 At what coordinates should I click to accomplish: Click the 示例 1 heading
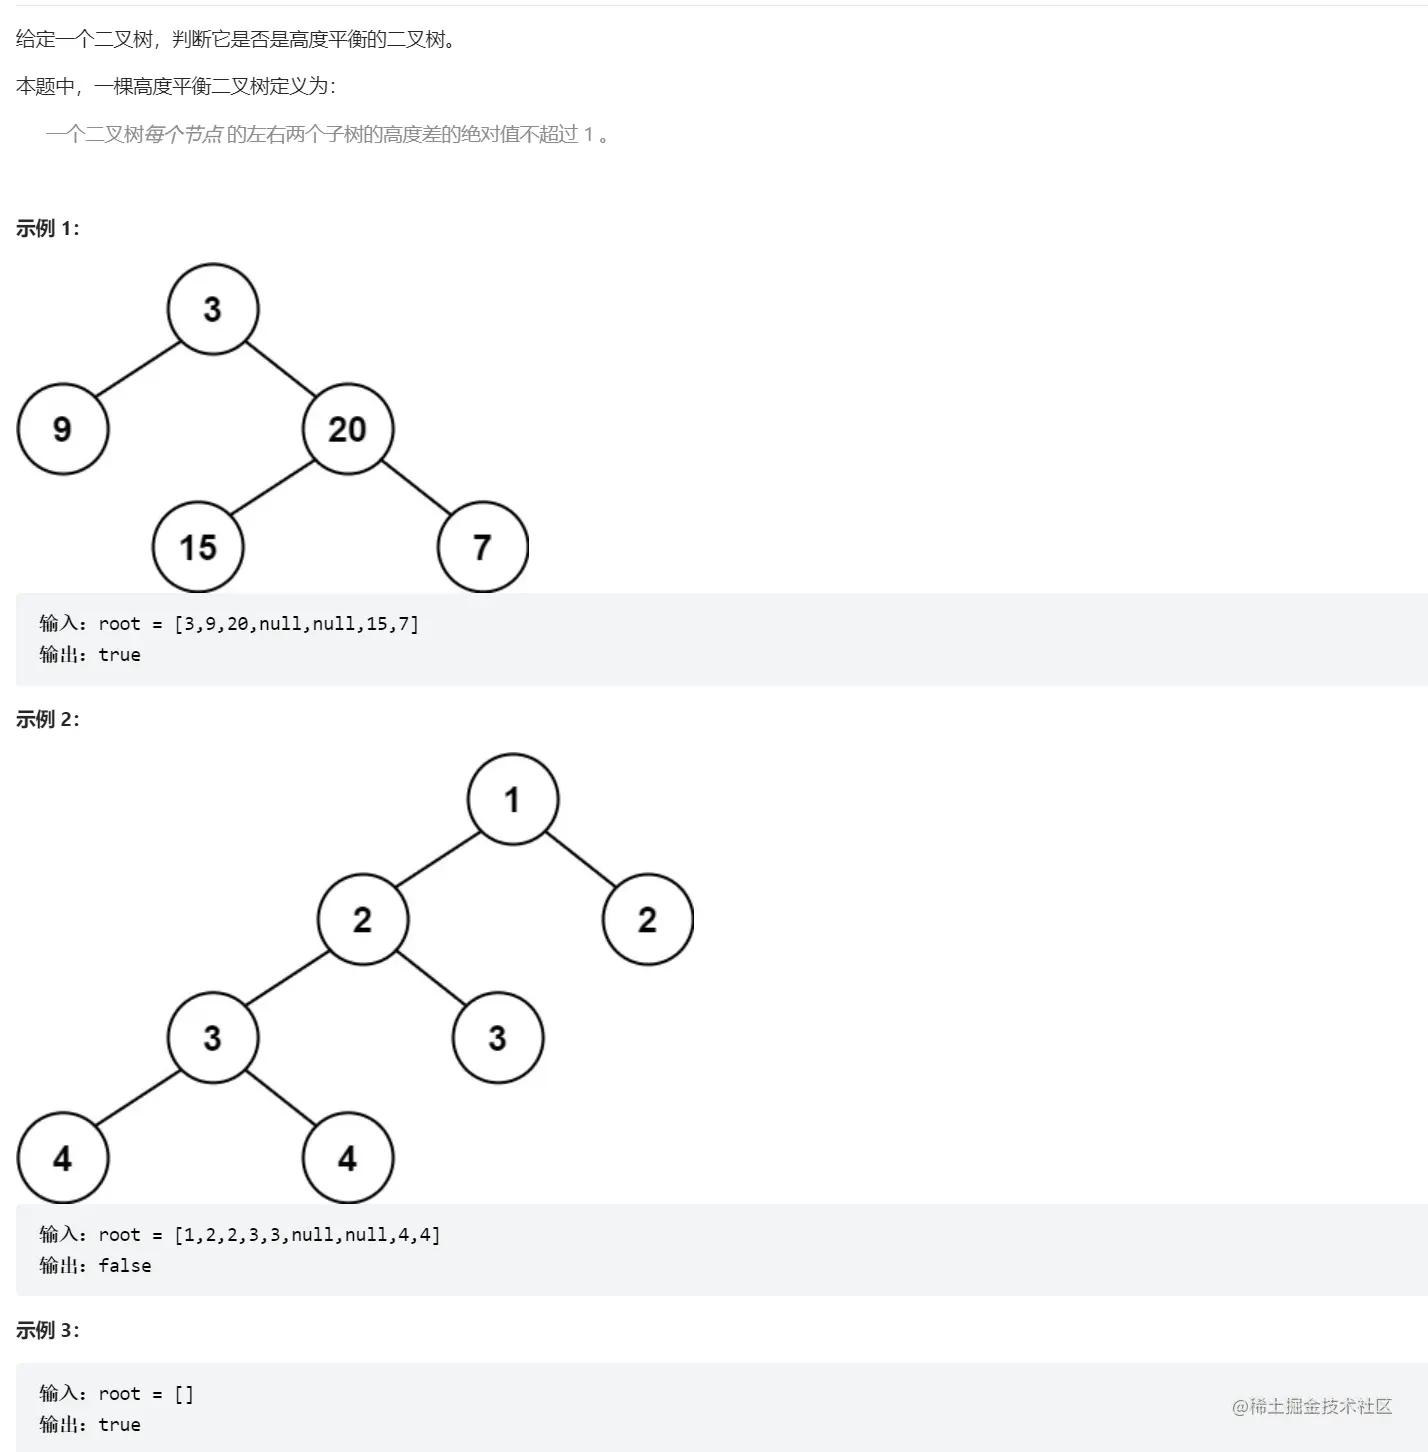coord(47,228)
